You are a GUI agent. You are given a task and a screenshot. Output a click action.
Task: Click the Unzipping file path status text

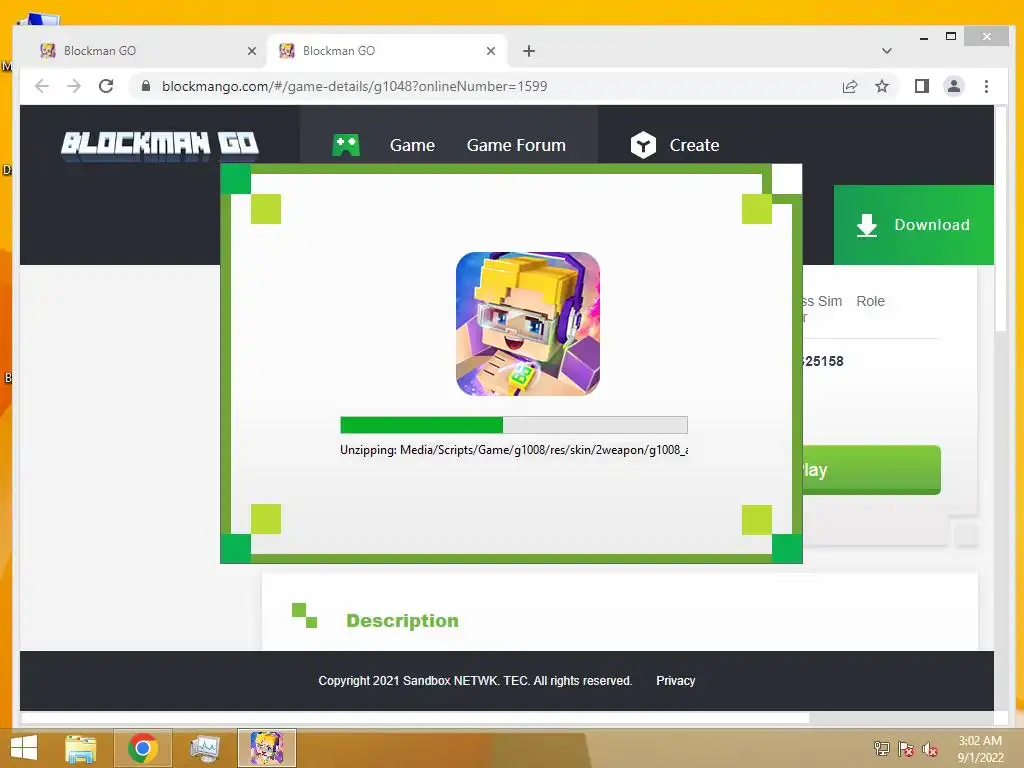[x=514, y=450]
